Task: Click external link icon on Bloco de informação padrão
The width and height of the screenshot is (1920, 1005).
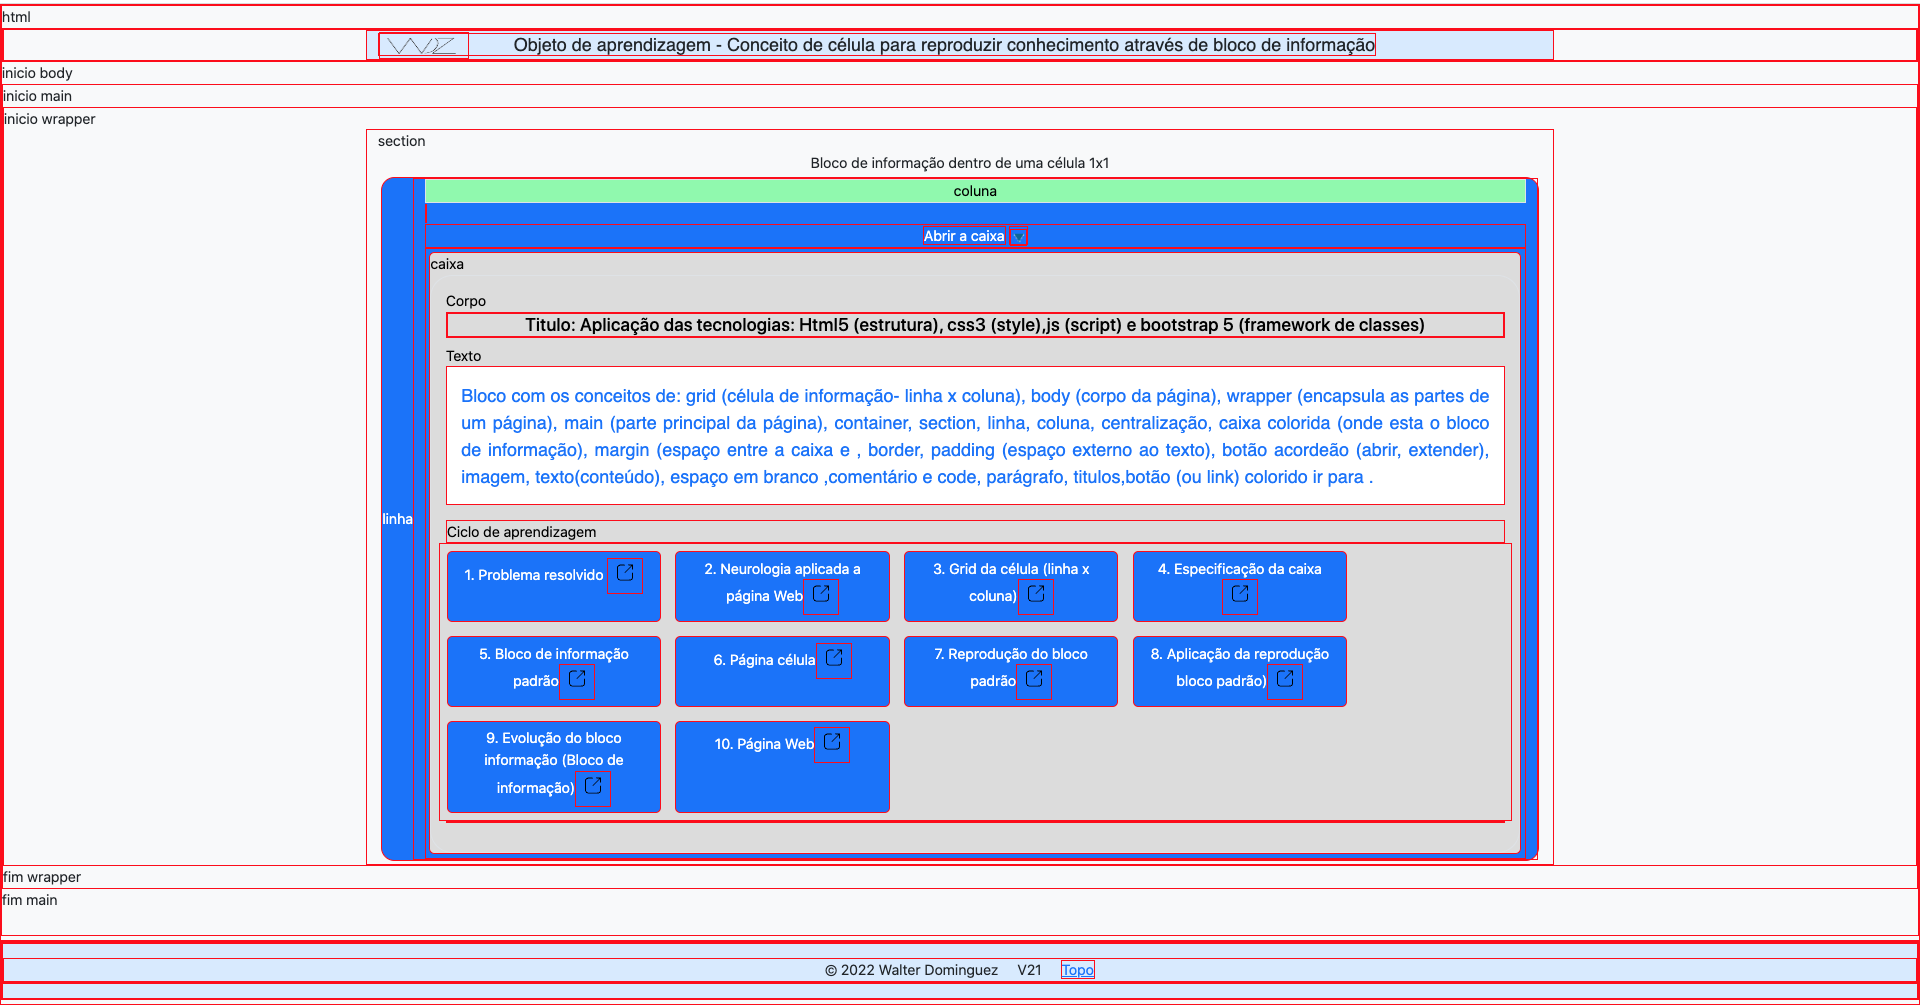Action: [x=577, y=680]
